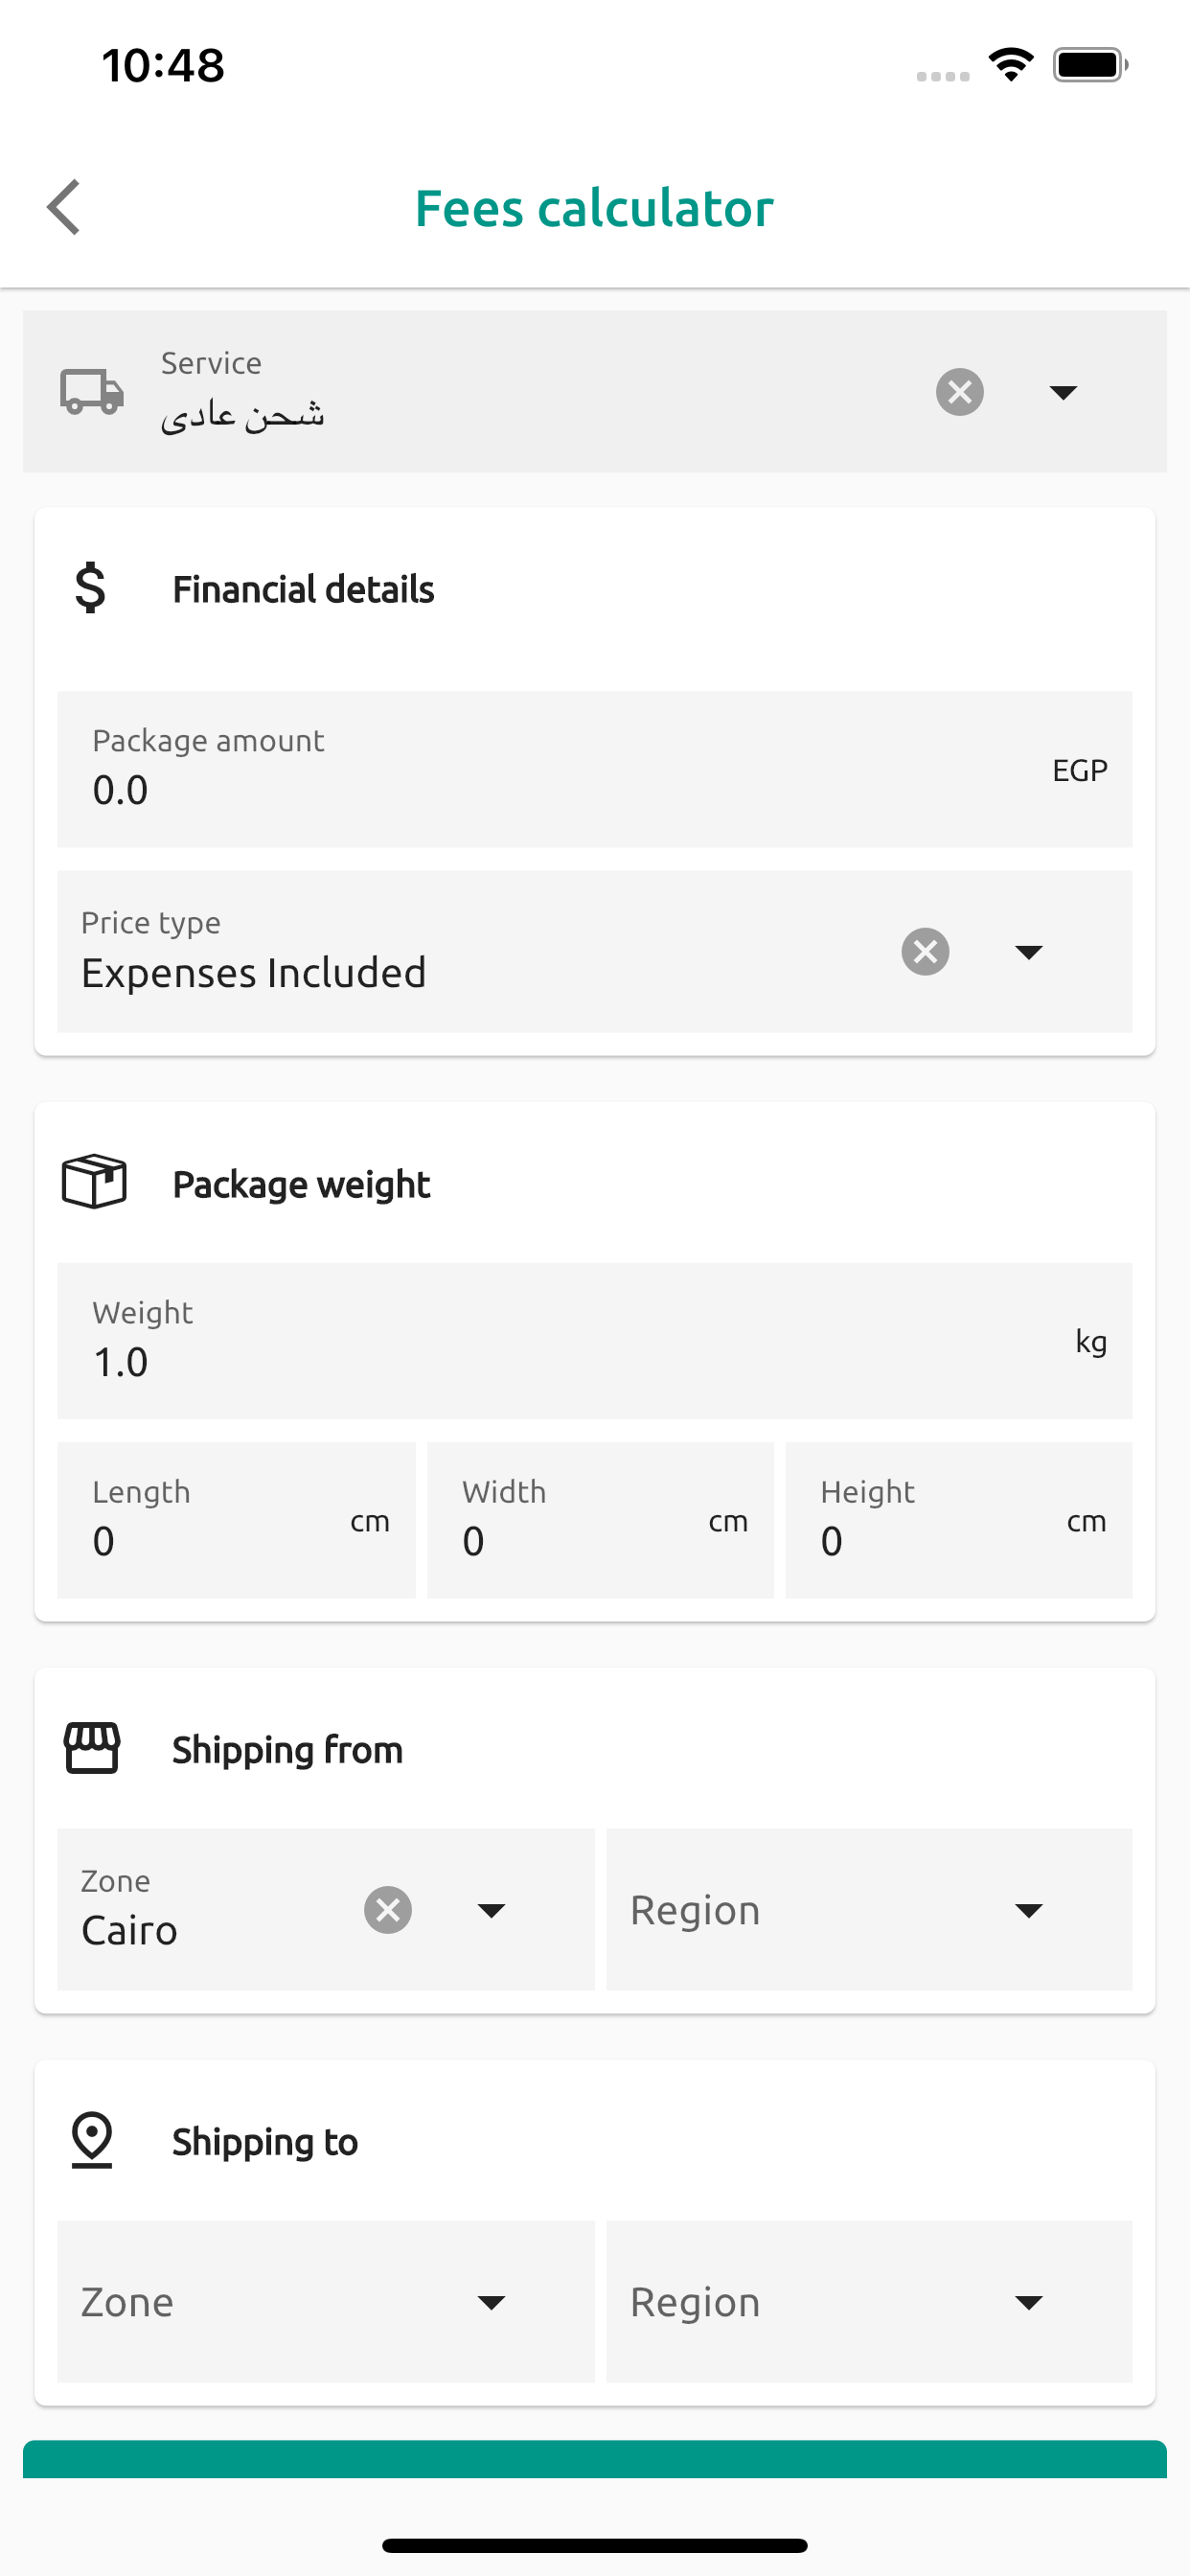Enter a value in Width field
1190x2576 pixels.
click(x=580, y=1539)
